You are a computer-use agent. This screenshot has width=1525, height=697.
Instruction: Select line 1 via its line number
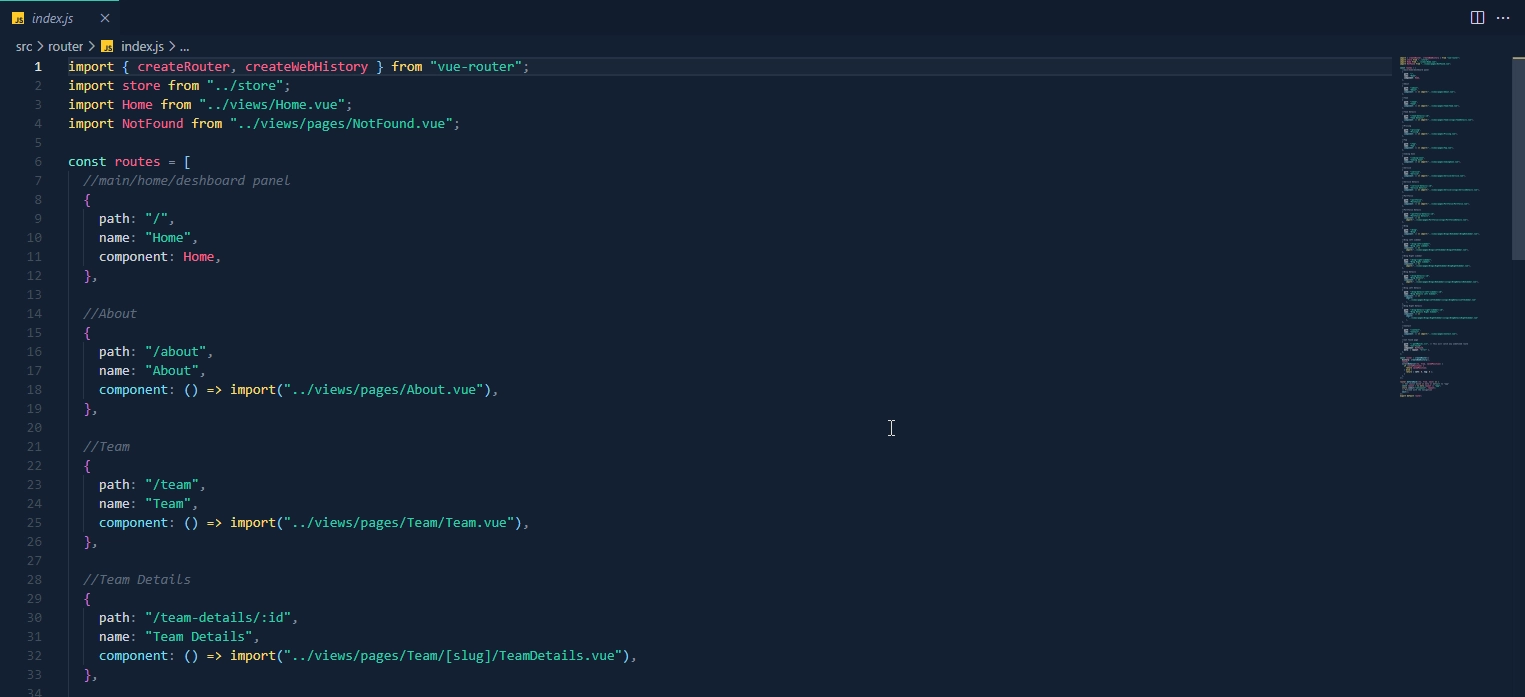click(x=37, y=66)
